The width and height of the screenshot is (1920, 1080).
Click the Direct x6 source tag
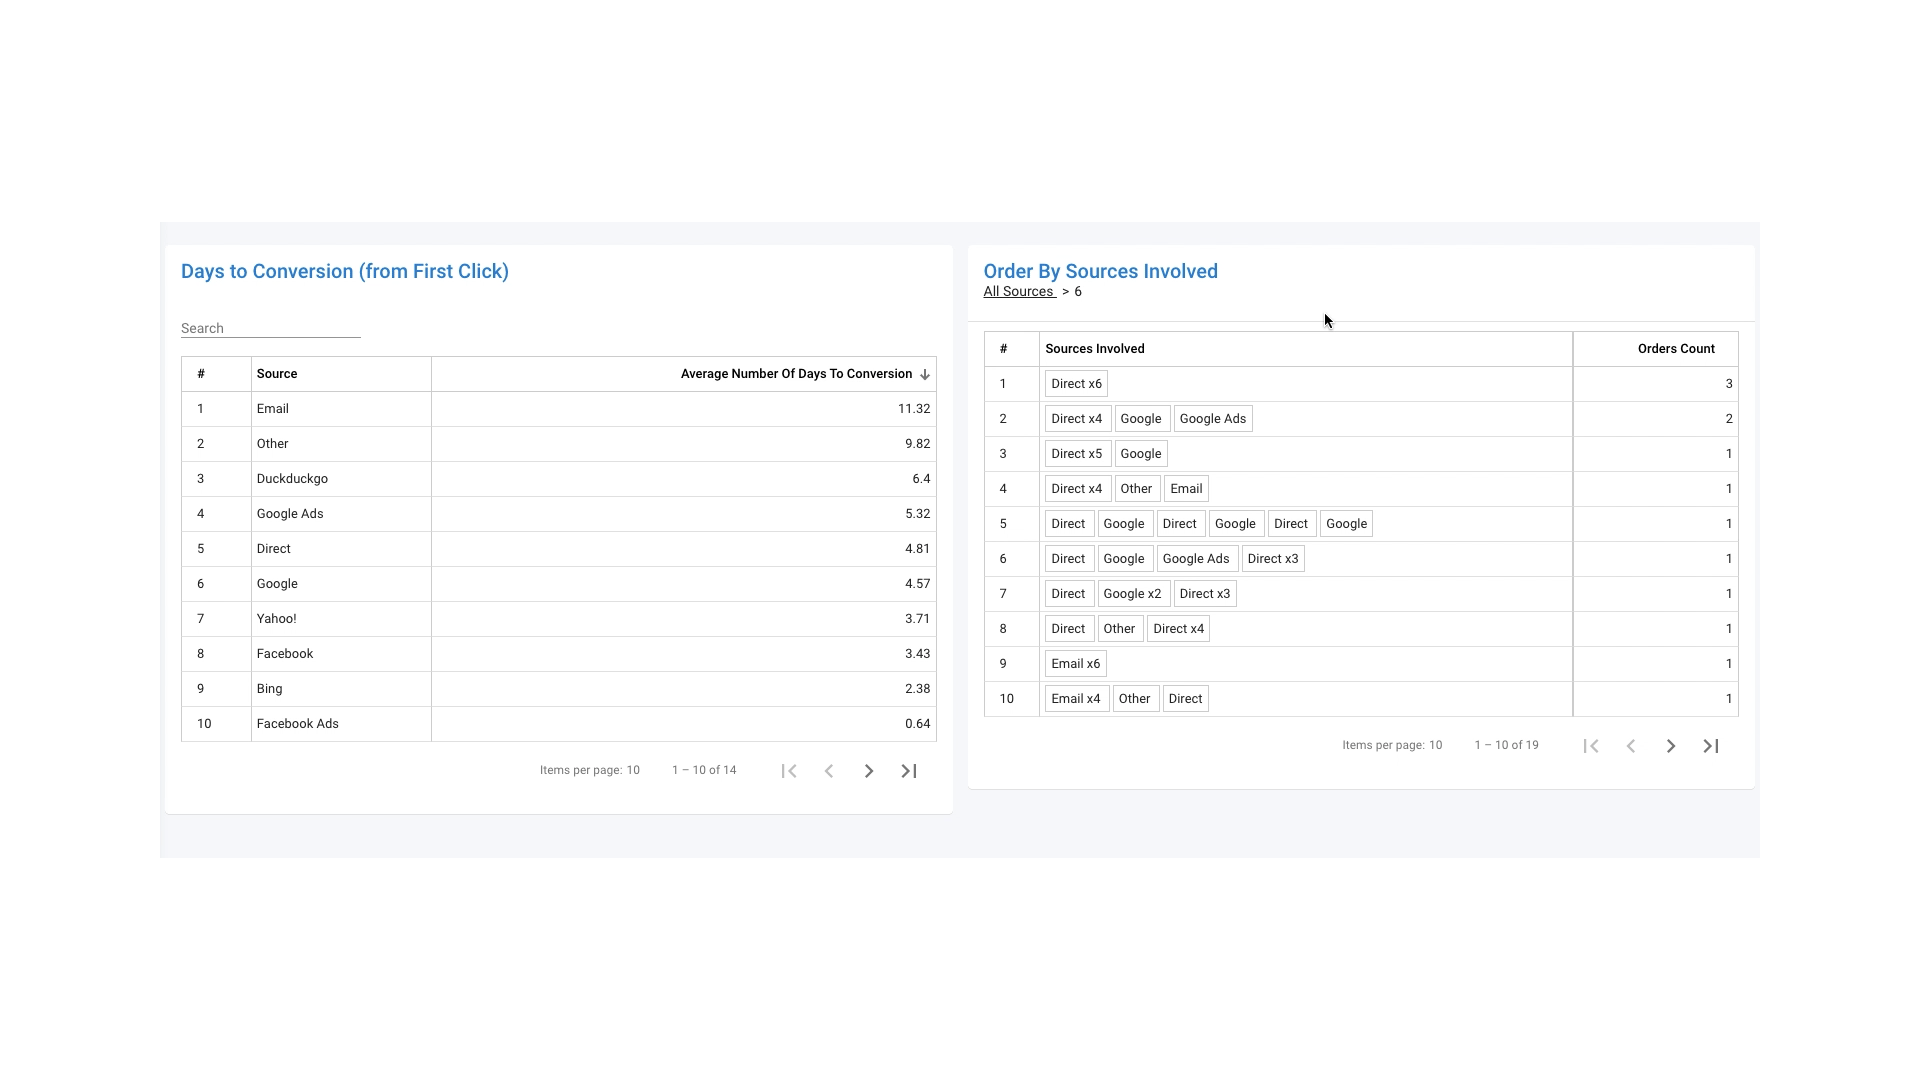coord(1076,384)
